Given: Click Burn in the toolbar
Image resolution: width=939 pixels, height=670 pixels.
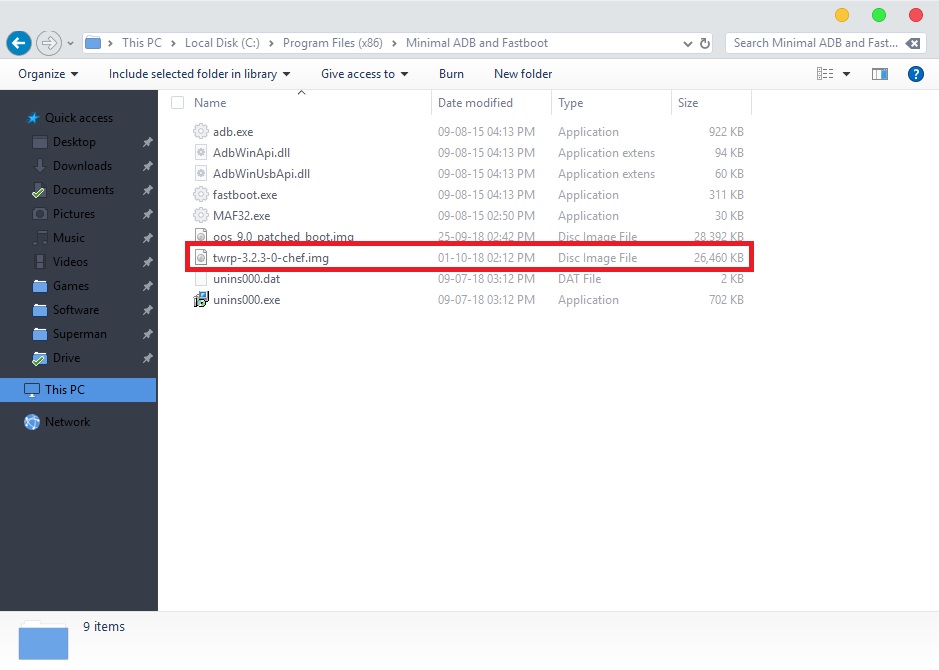Looking at the screenshot, I should [451, 74].
